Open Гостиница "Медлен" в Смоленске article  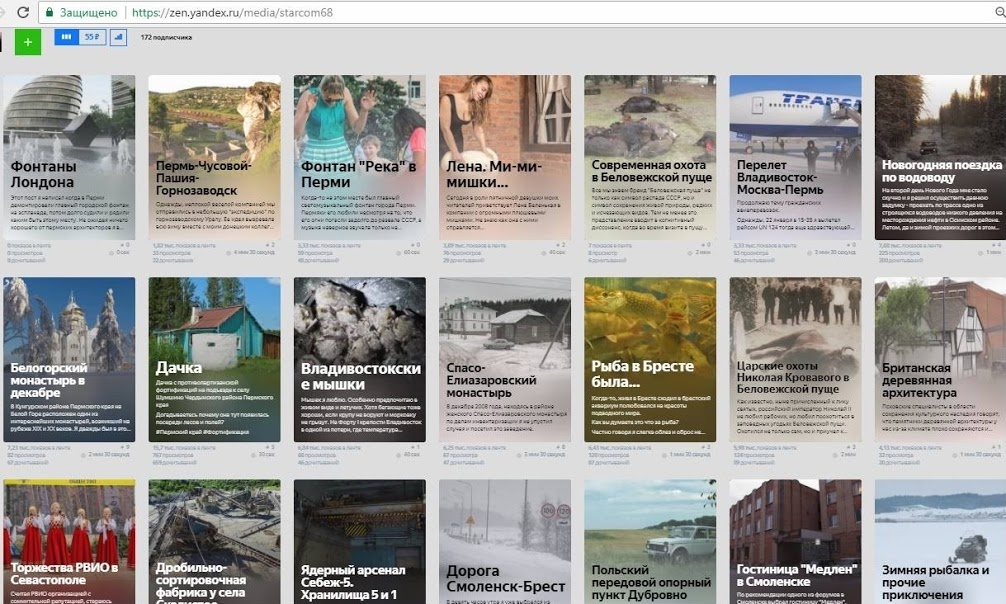(796, 542)
